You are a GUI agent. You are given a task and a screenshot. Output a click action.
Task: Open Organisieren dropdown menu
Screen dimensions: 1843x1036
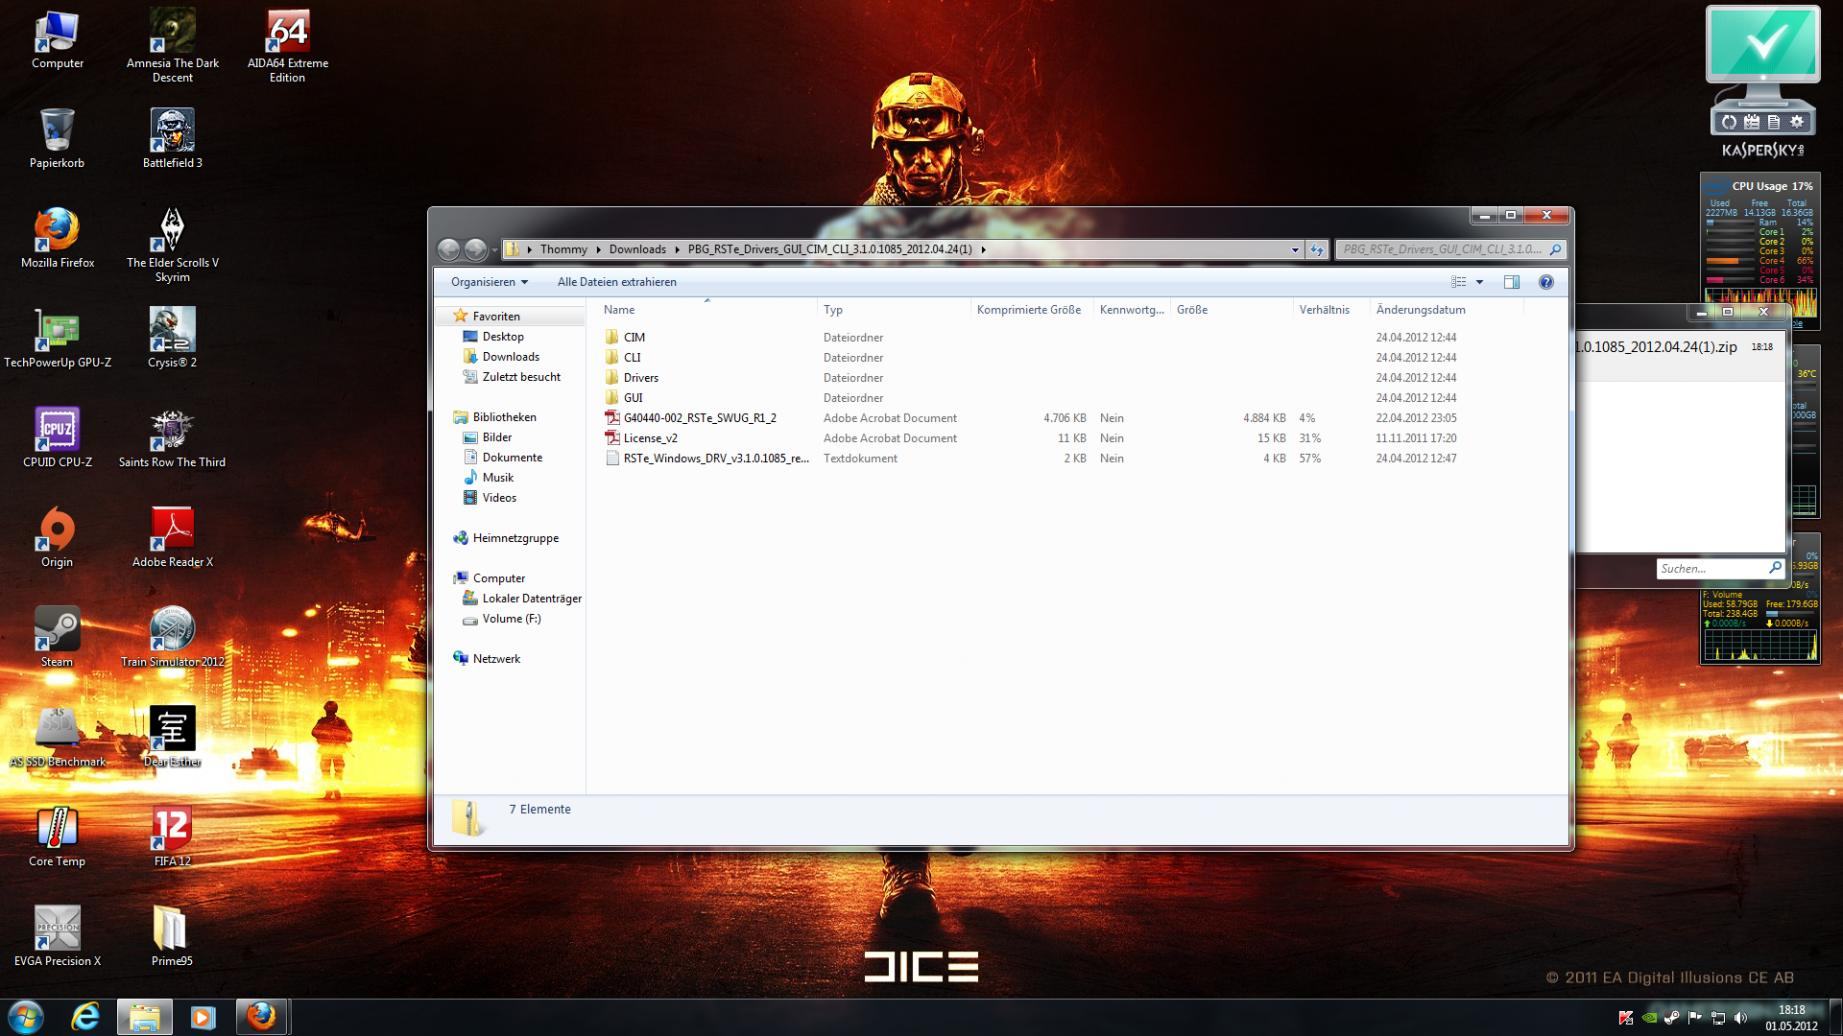click(x=489, y=282)
